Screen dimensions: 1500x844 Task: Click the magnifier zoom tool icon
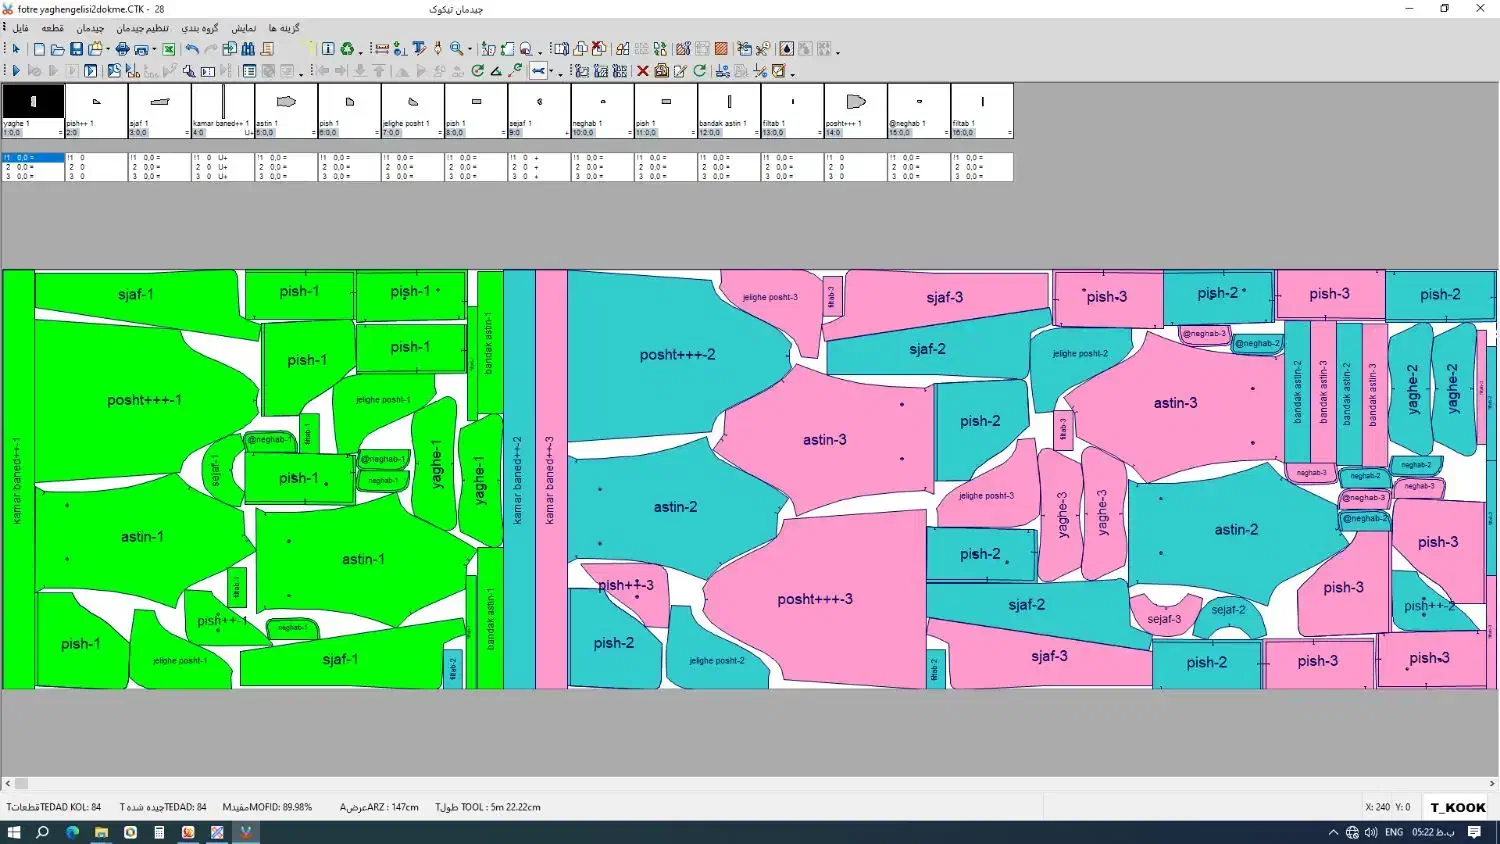tap(456, 48)
